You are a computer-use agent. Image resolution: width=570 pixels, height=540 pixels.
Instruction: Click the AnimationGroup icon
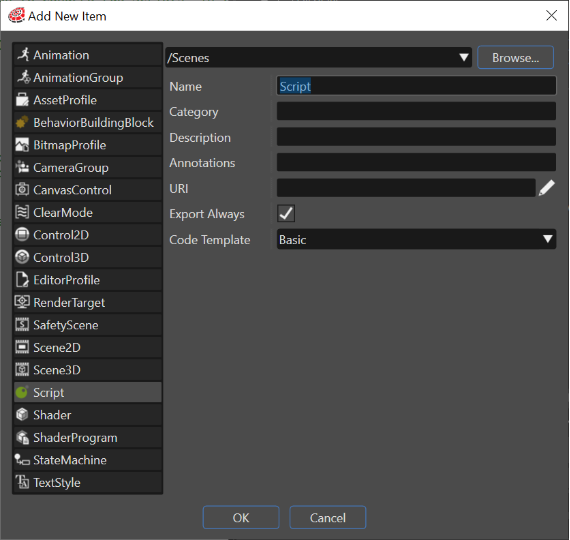pos(23,77)
